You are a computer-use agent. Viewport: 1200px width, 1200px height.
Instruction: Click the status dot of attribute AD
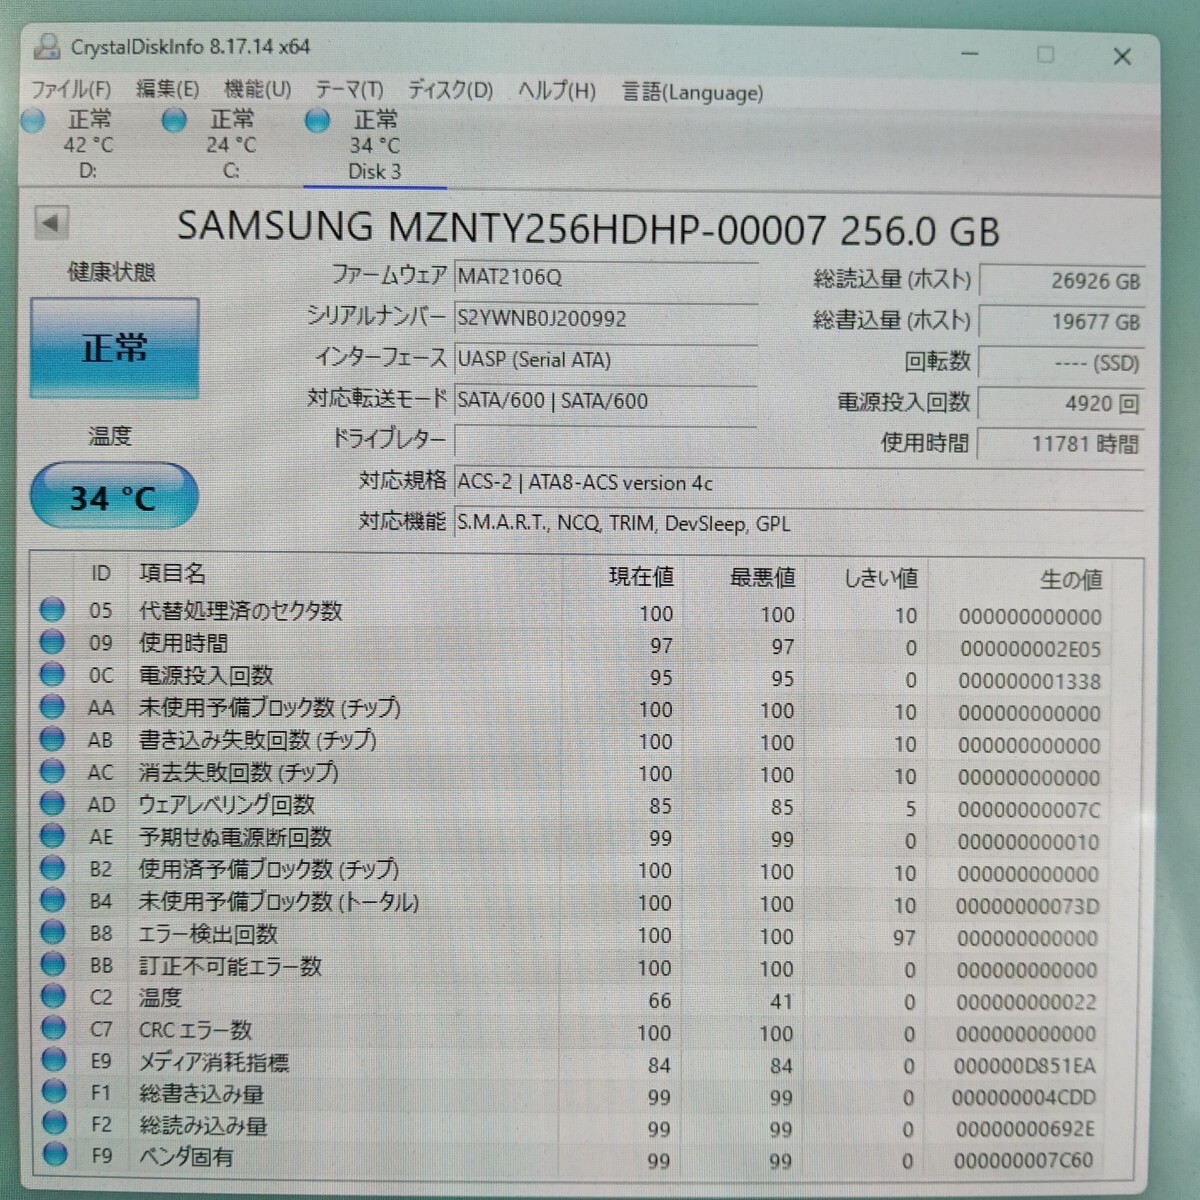coord(53,803)
